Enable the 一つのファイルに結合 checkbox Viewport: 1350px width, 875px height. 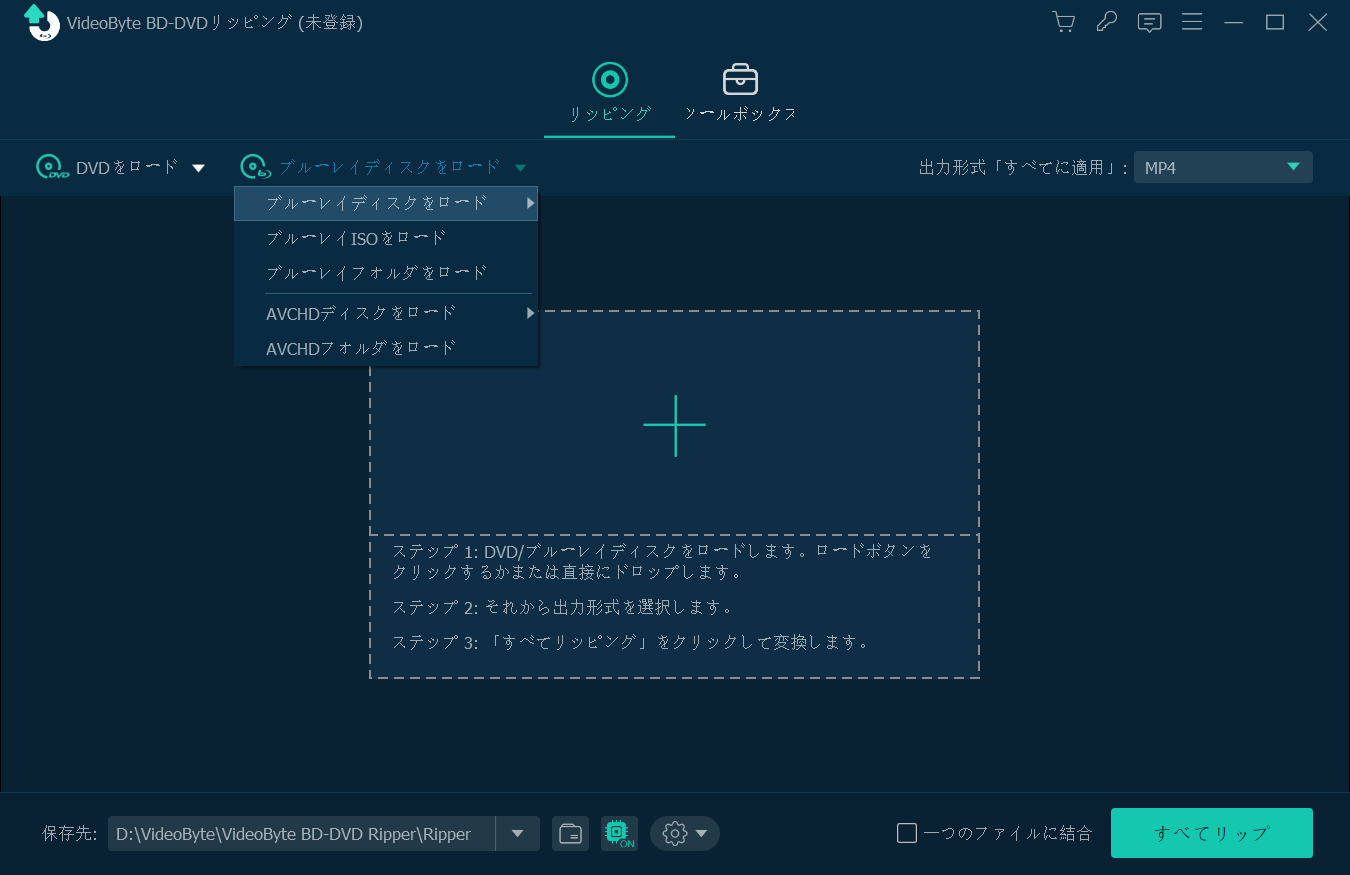pyautogui.click(x=906, y=831)
